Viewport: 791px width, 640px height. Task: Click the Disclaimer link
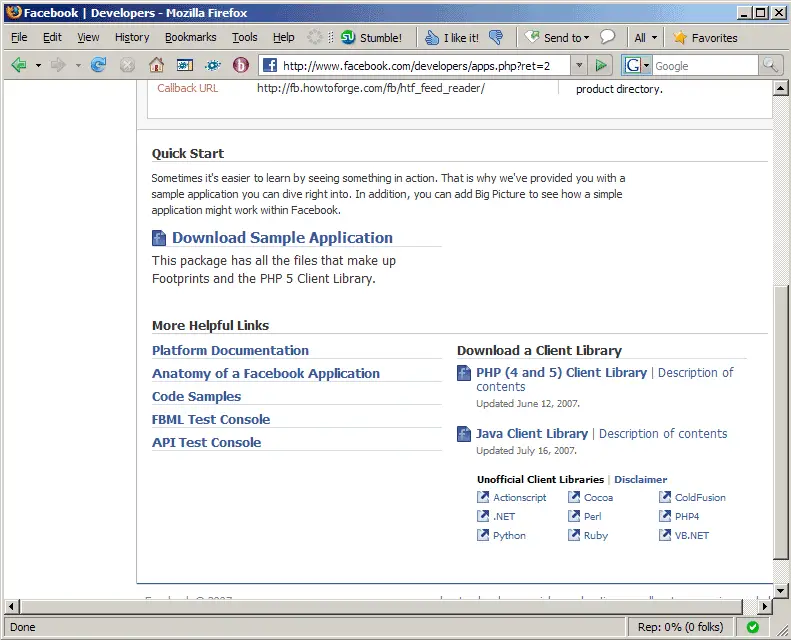pos(641,480)
